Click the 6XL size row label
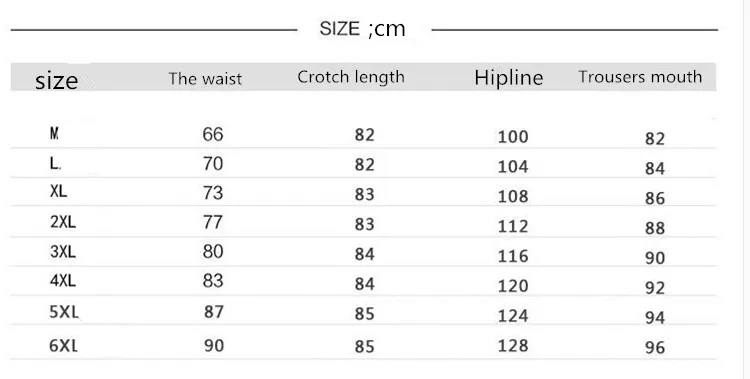The width and height of the screenshot is (750, 379). click(x=63, y=346)
